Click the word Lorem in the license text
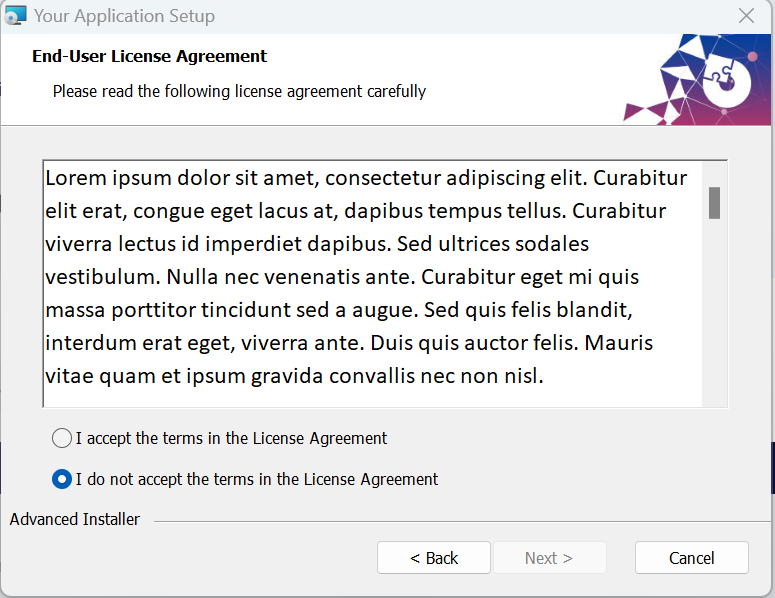Image resolution: width=775 pixels, height=598 pixels. coord(77,178)
